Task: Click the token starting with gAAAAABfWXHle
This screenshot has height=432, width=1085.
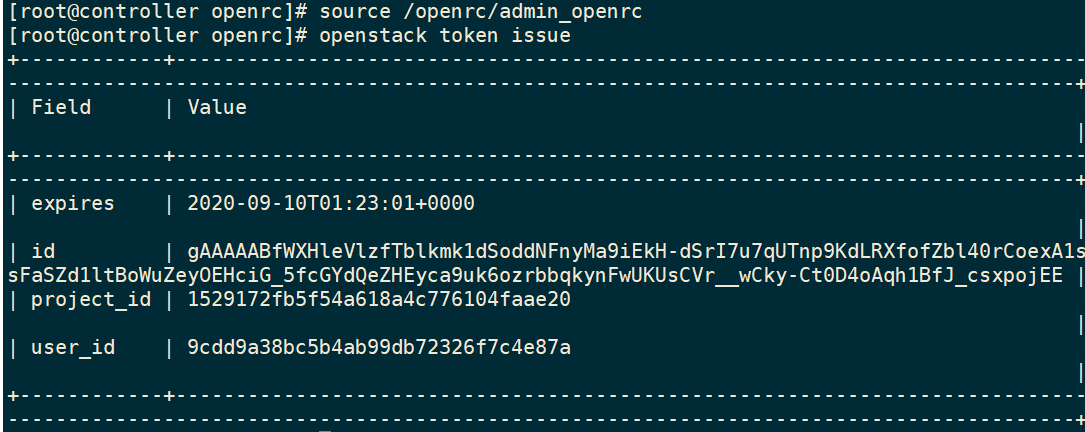Action: tap(636, 251)
